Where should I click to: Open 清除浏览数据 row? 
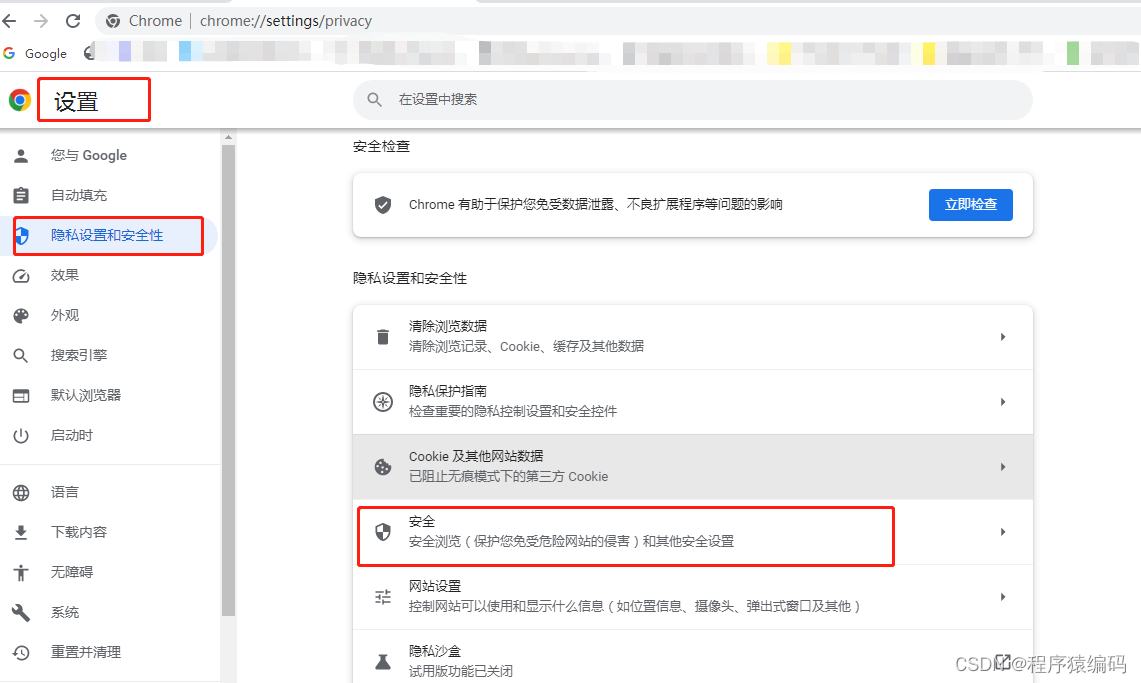(693, 337)
